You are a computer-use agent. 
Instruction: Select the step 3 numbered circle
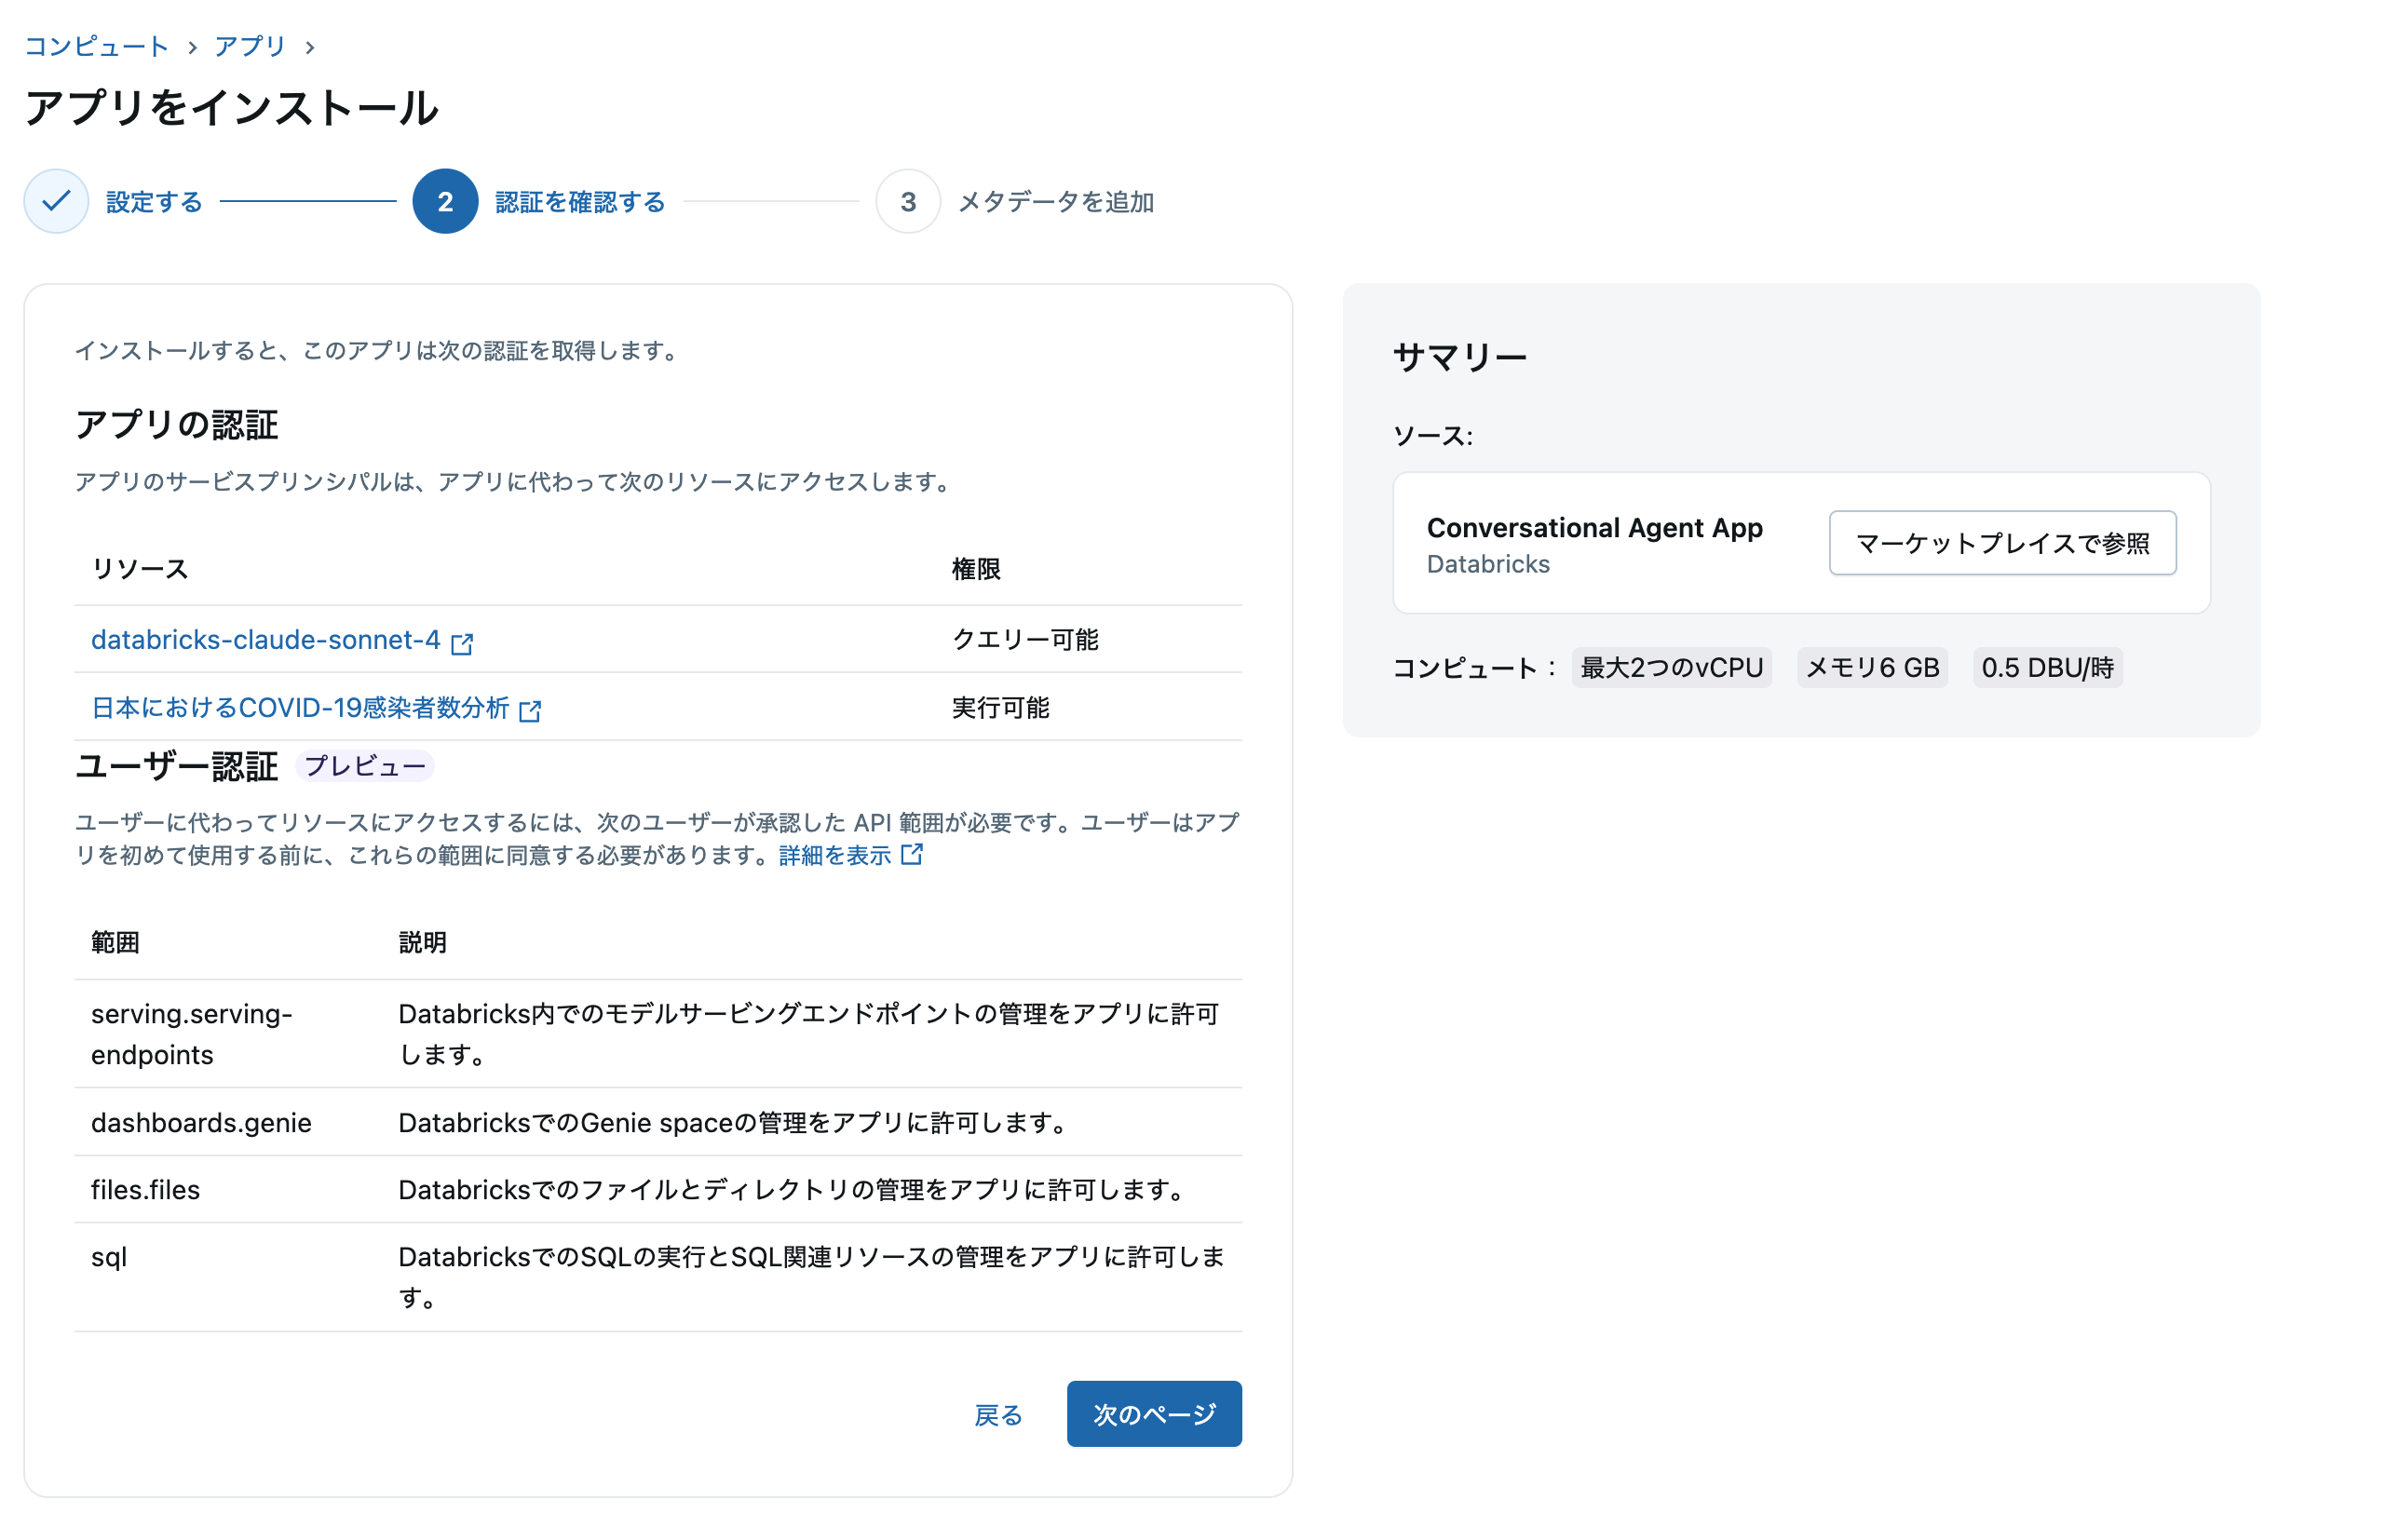point(908,201)
